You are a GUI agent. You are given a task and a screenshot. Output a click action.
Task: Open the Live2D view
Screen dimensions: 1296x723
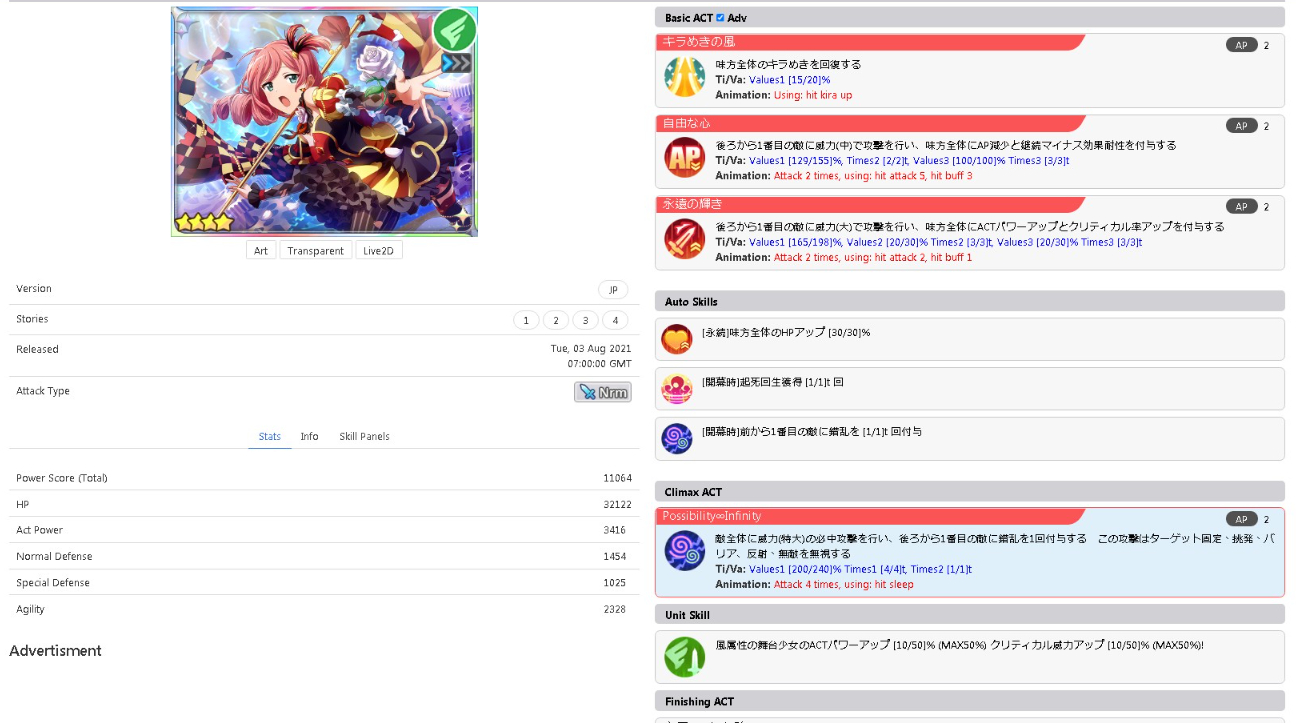pyautogui.click(x=379, y=251)
